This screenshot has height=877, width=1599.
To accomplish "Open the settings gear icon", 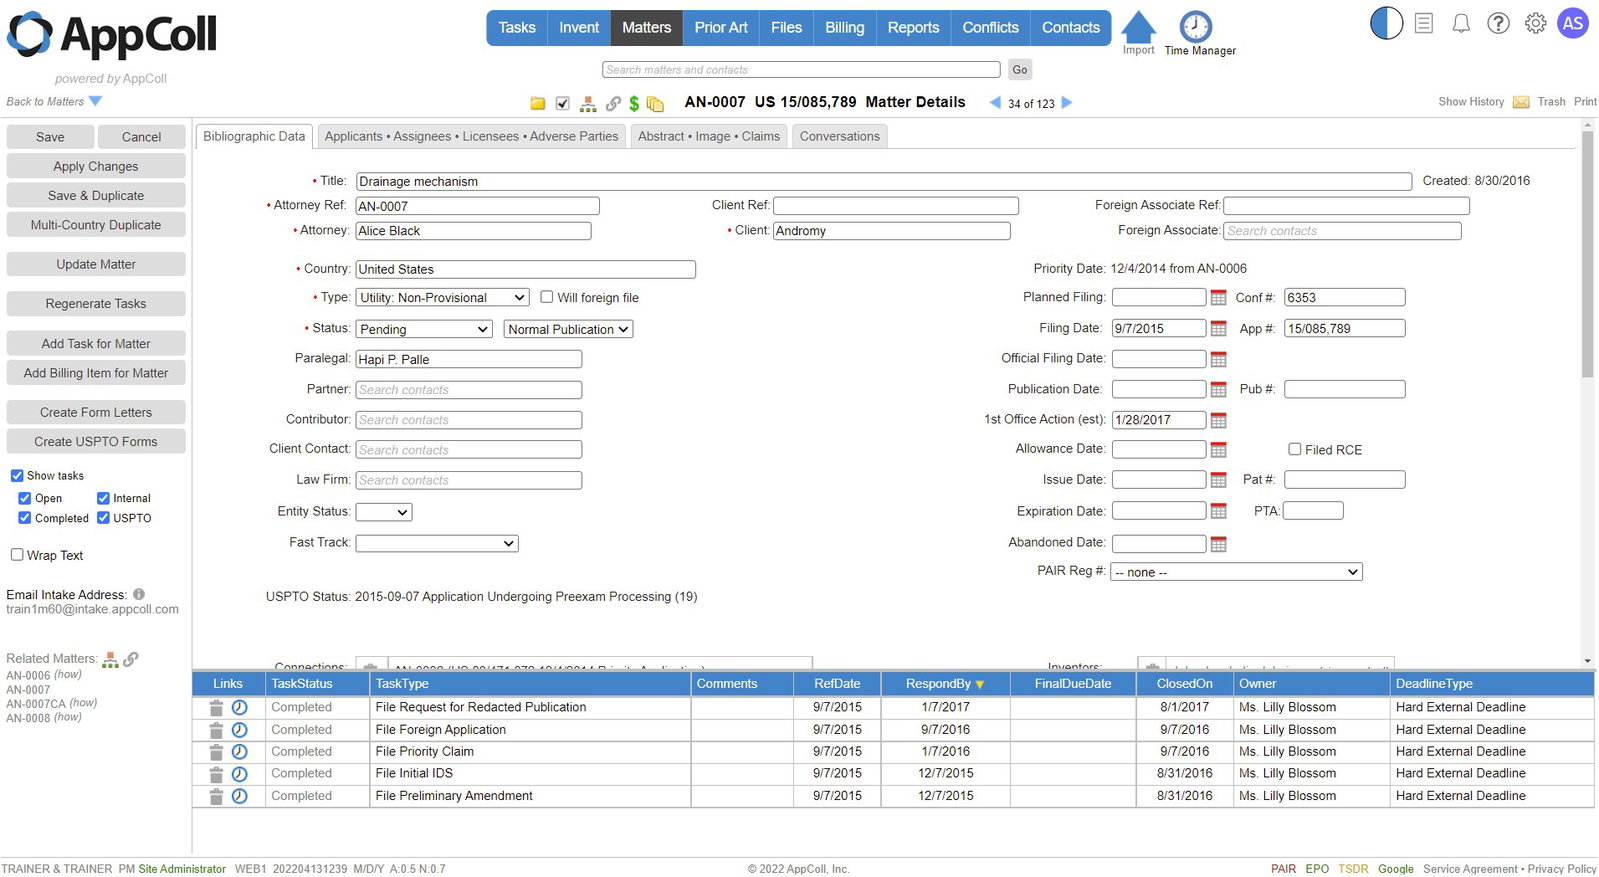I will coord(1536,23).
